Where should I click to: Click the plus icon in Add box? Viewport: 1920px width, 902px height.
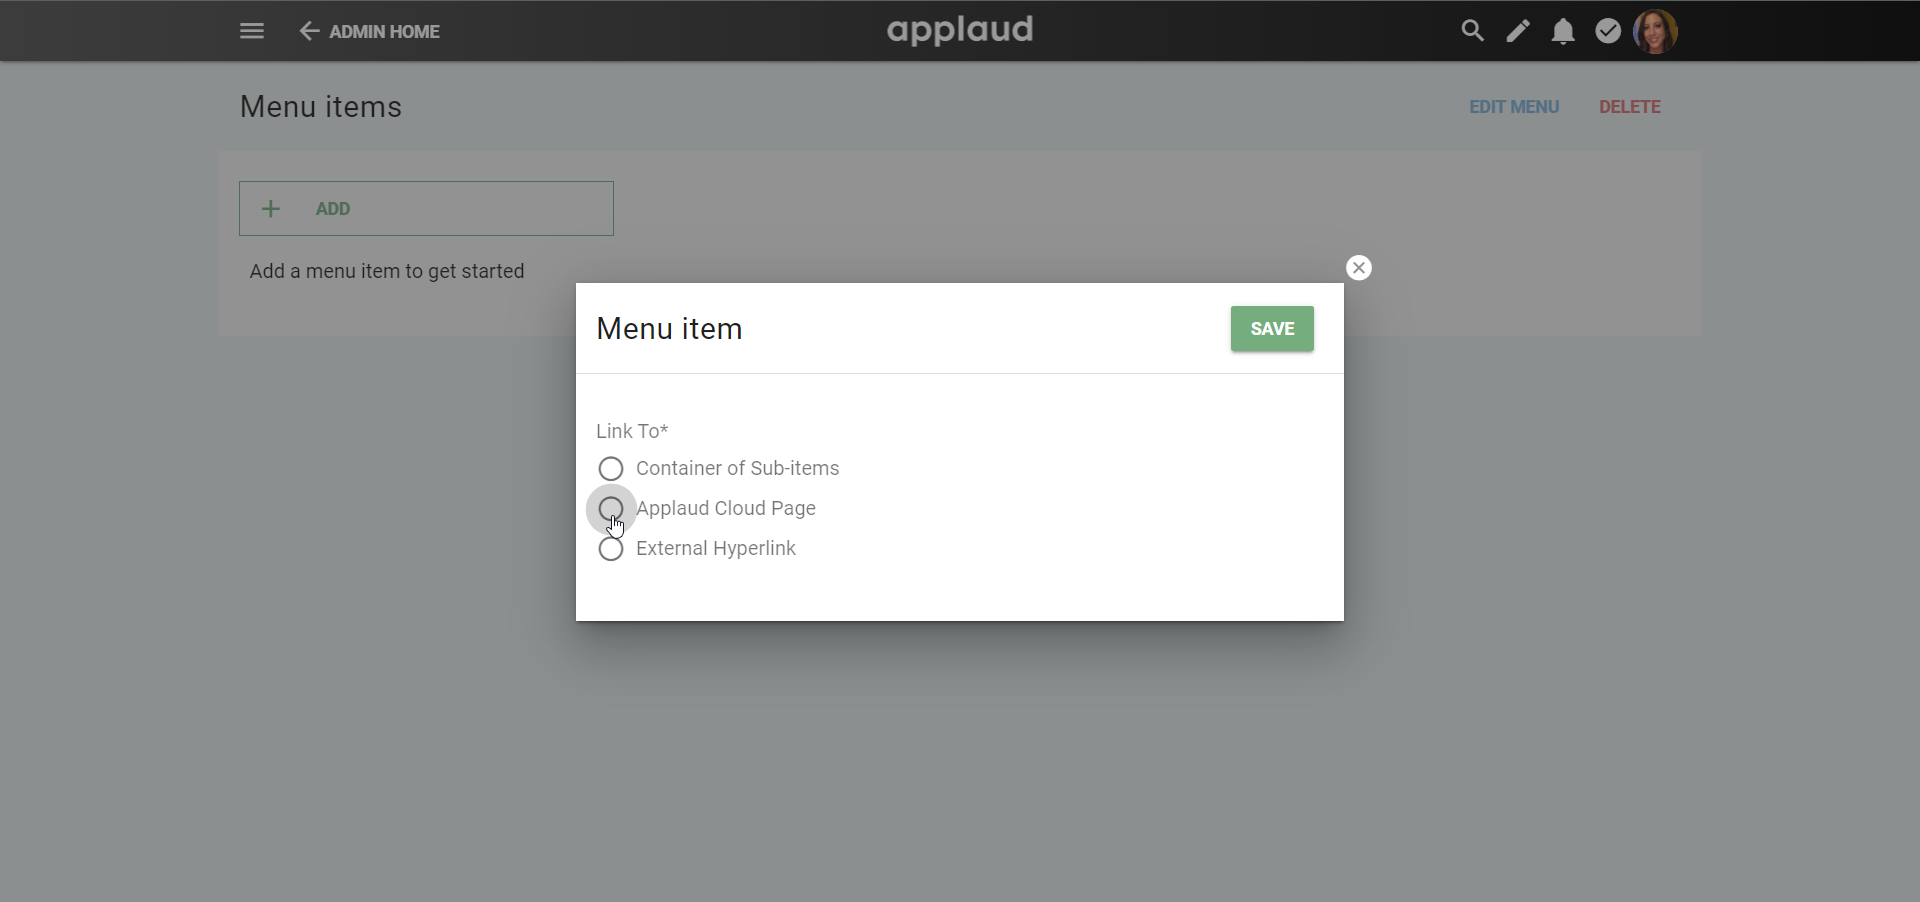(x=271, y=209)
